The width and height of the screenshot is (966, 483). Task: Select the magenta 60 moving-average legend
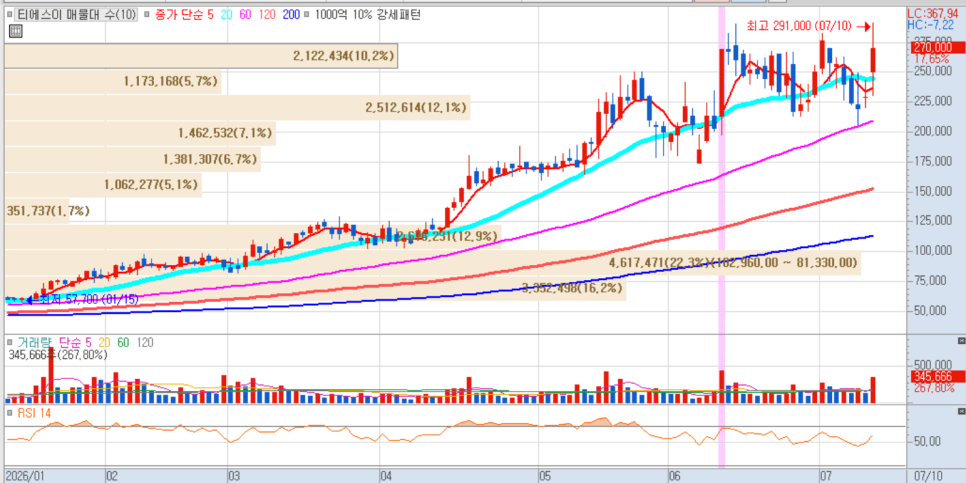click(x=245, y=15)
